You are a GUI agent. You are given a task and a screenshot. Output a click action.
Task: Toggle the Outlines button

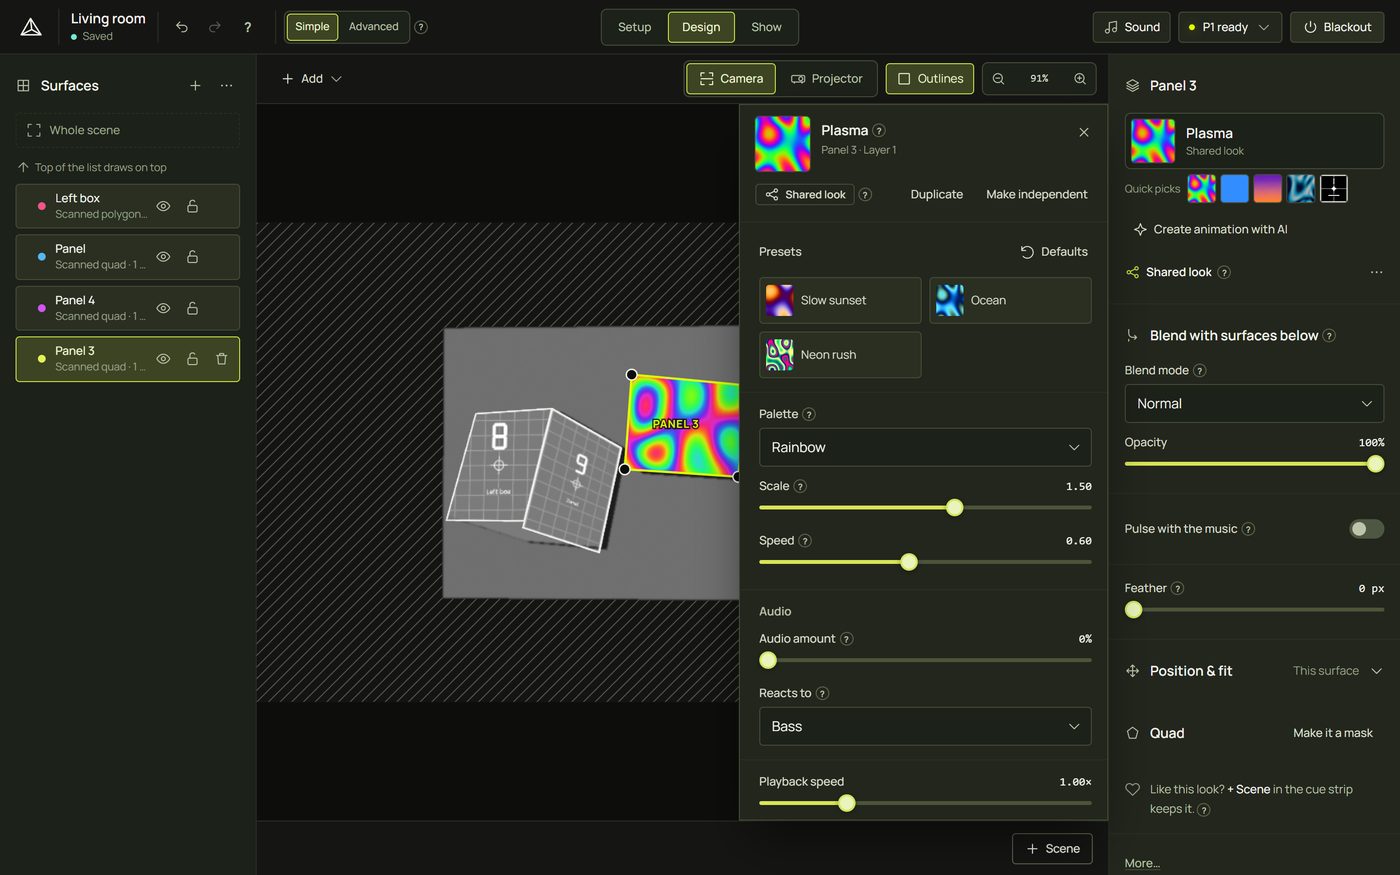pos(930,79)
